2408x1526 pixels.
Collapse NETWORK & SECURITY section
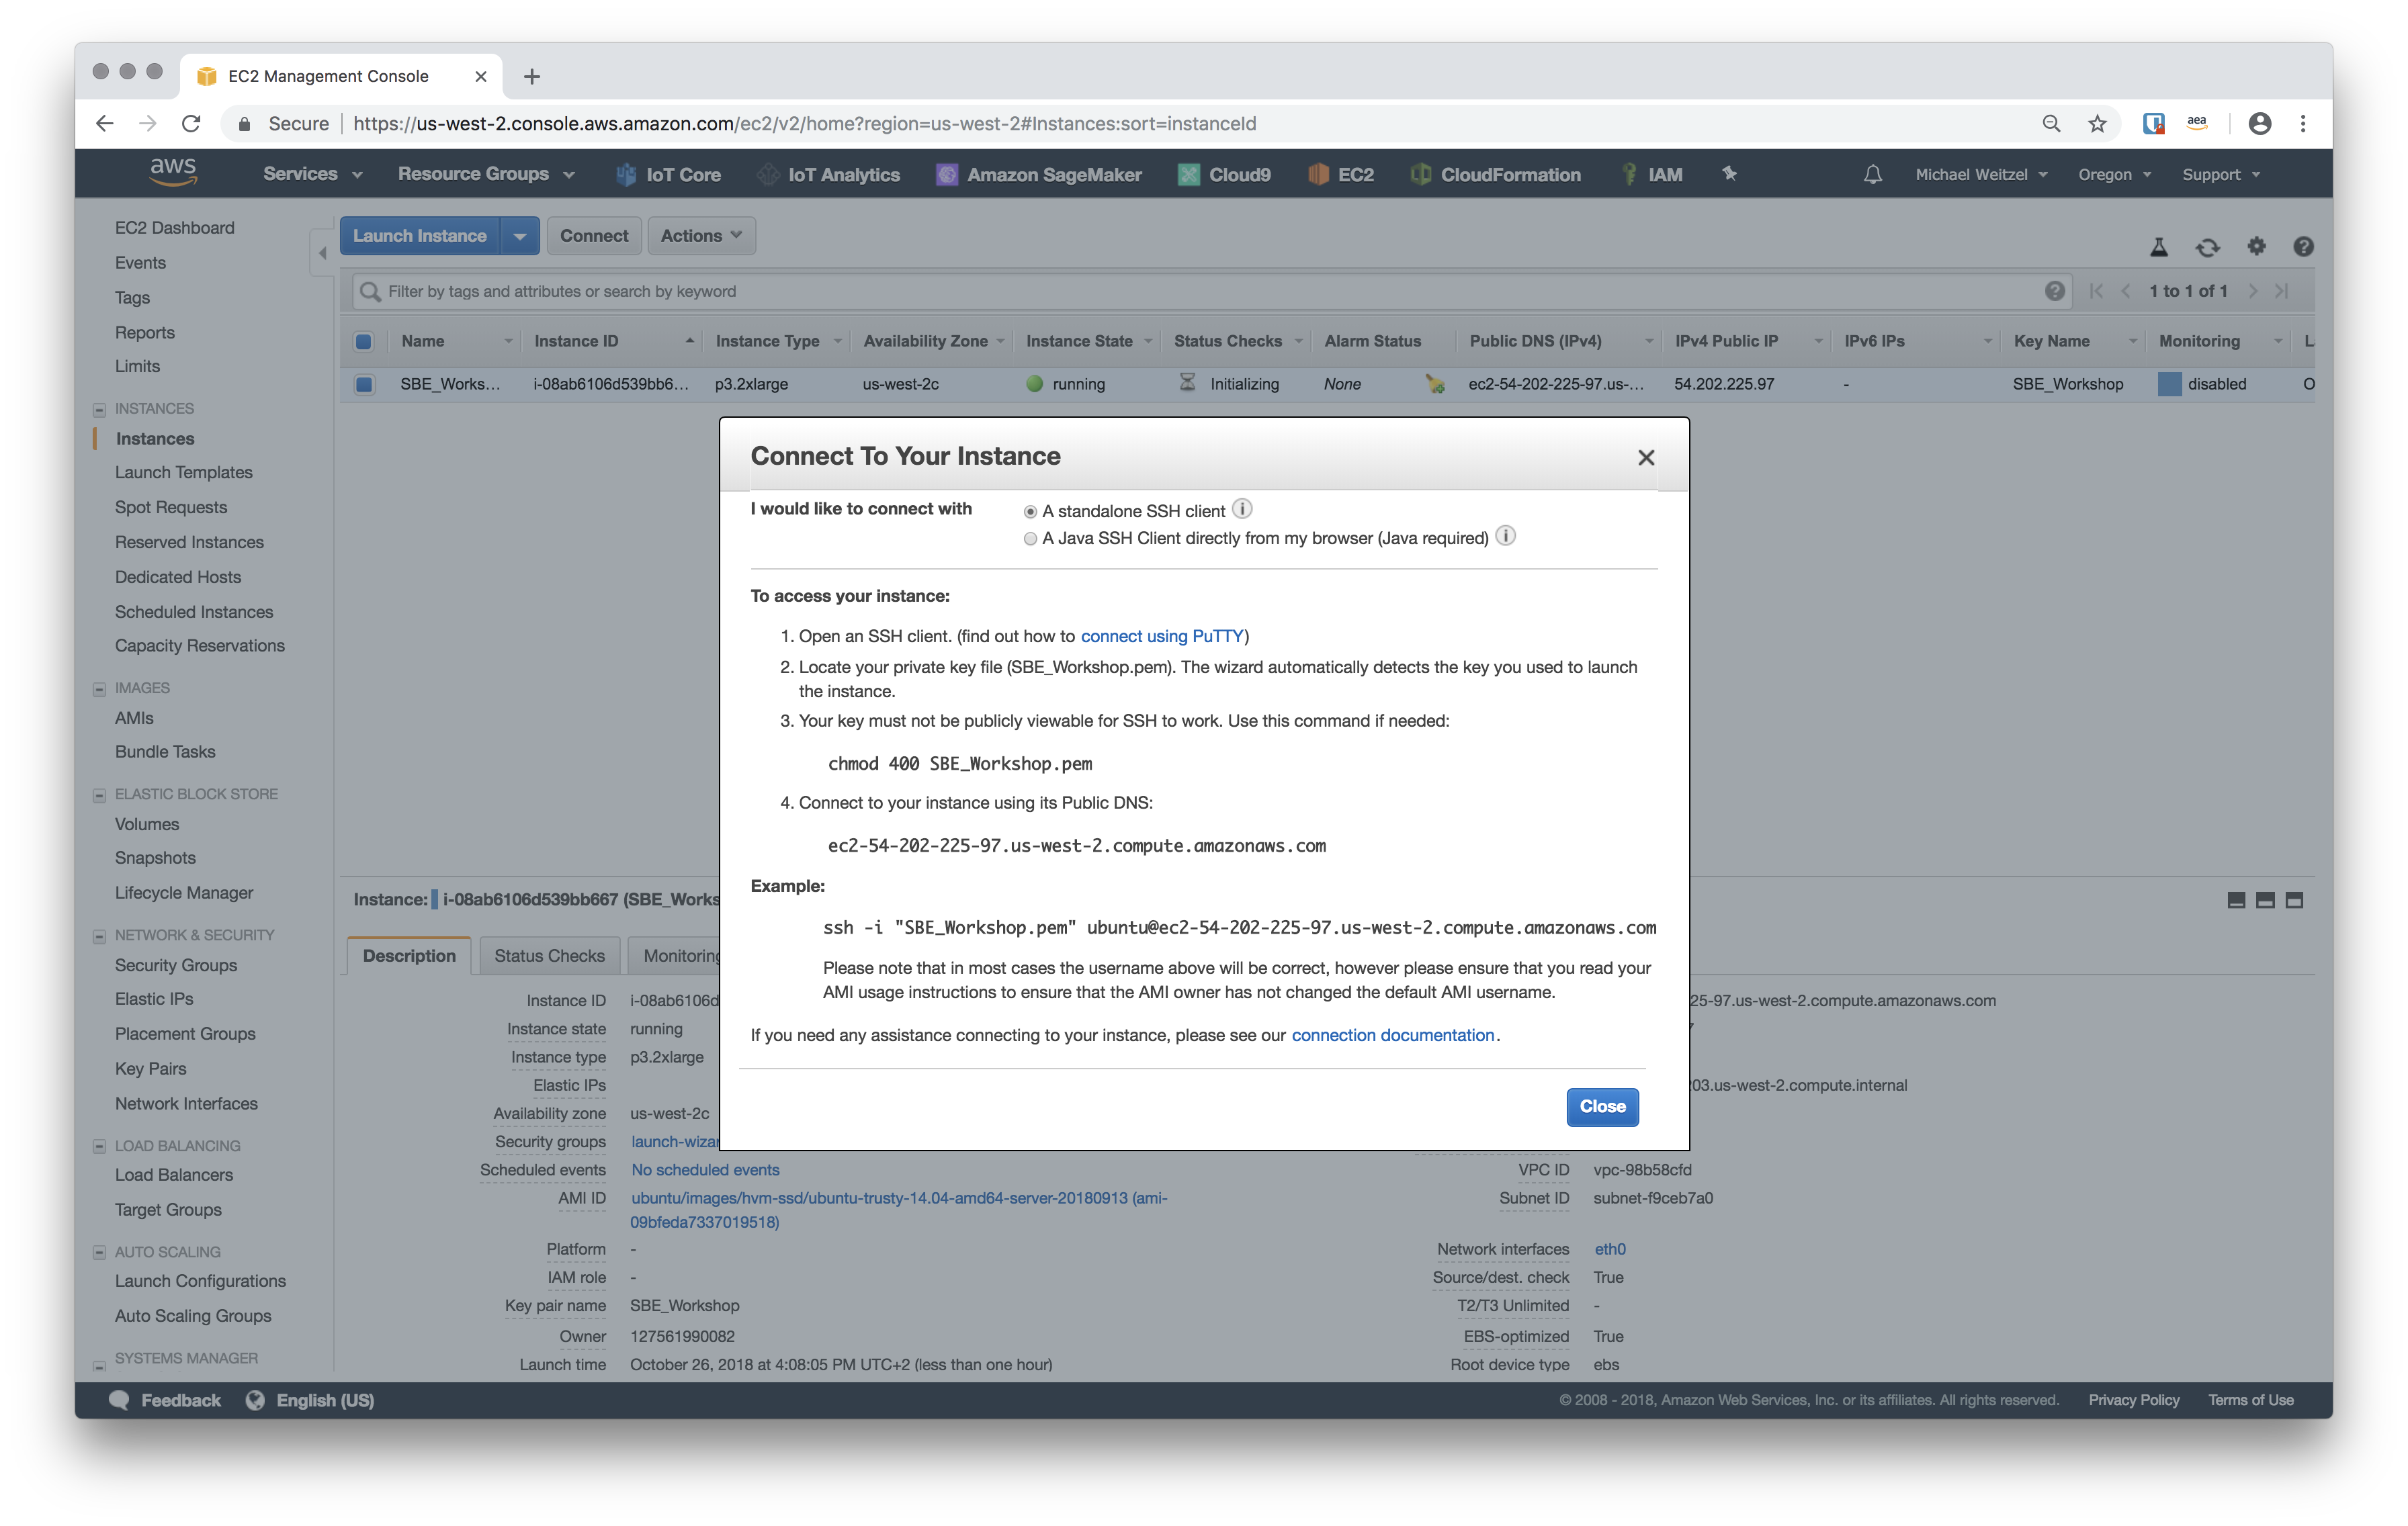(99, 937)
